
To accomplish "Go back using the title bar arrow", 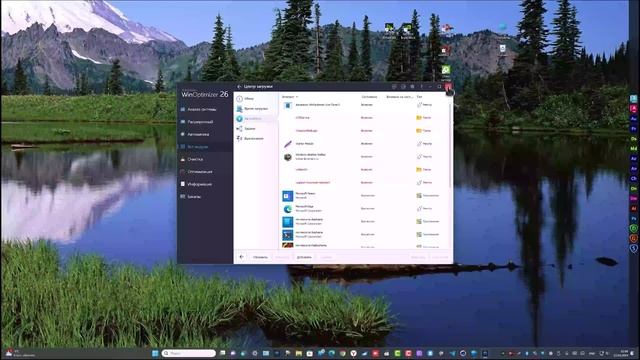I will (x=239, y=87).
